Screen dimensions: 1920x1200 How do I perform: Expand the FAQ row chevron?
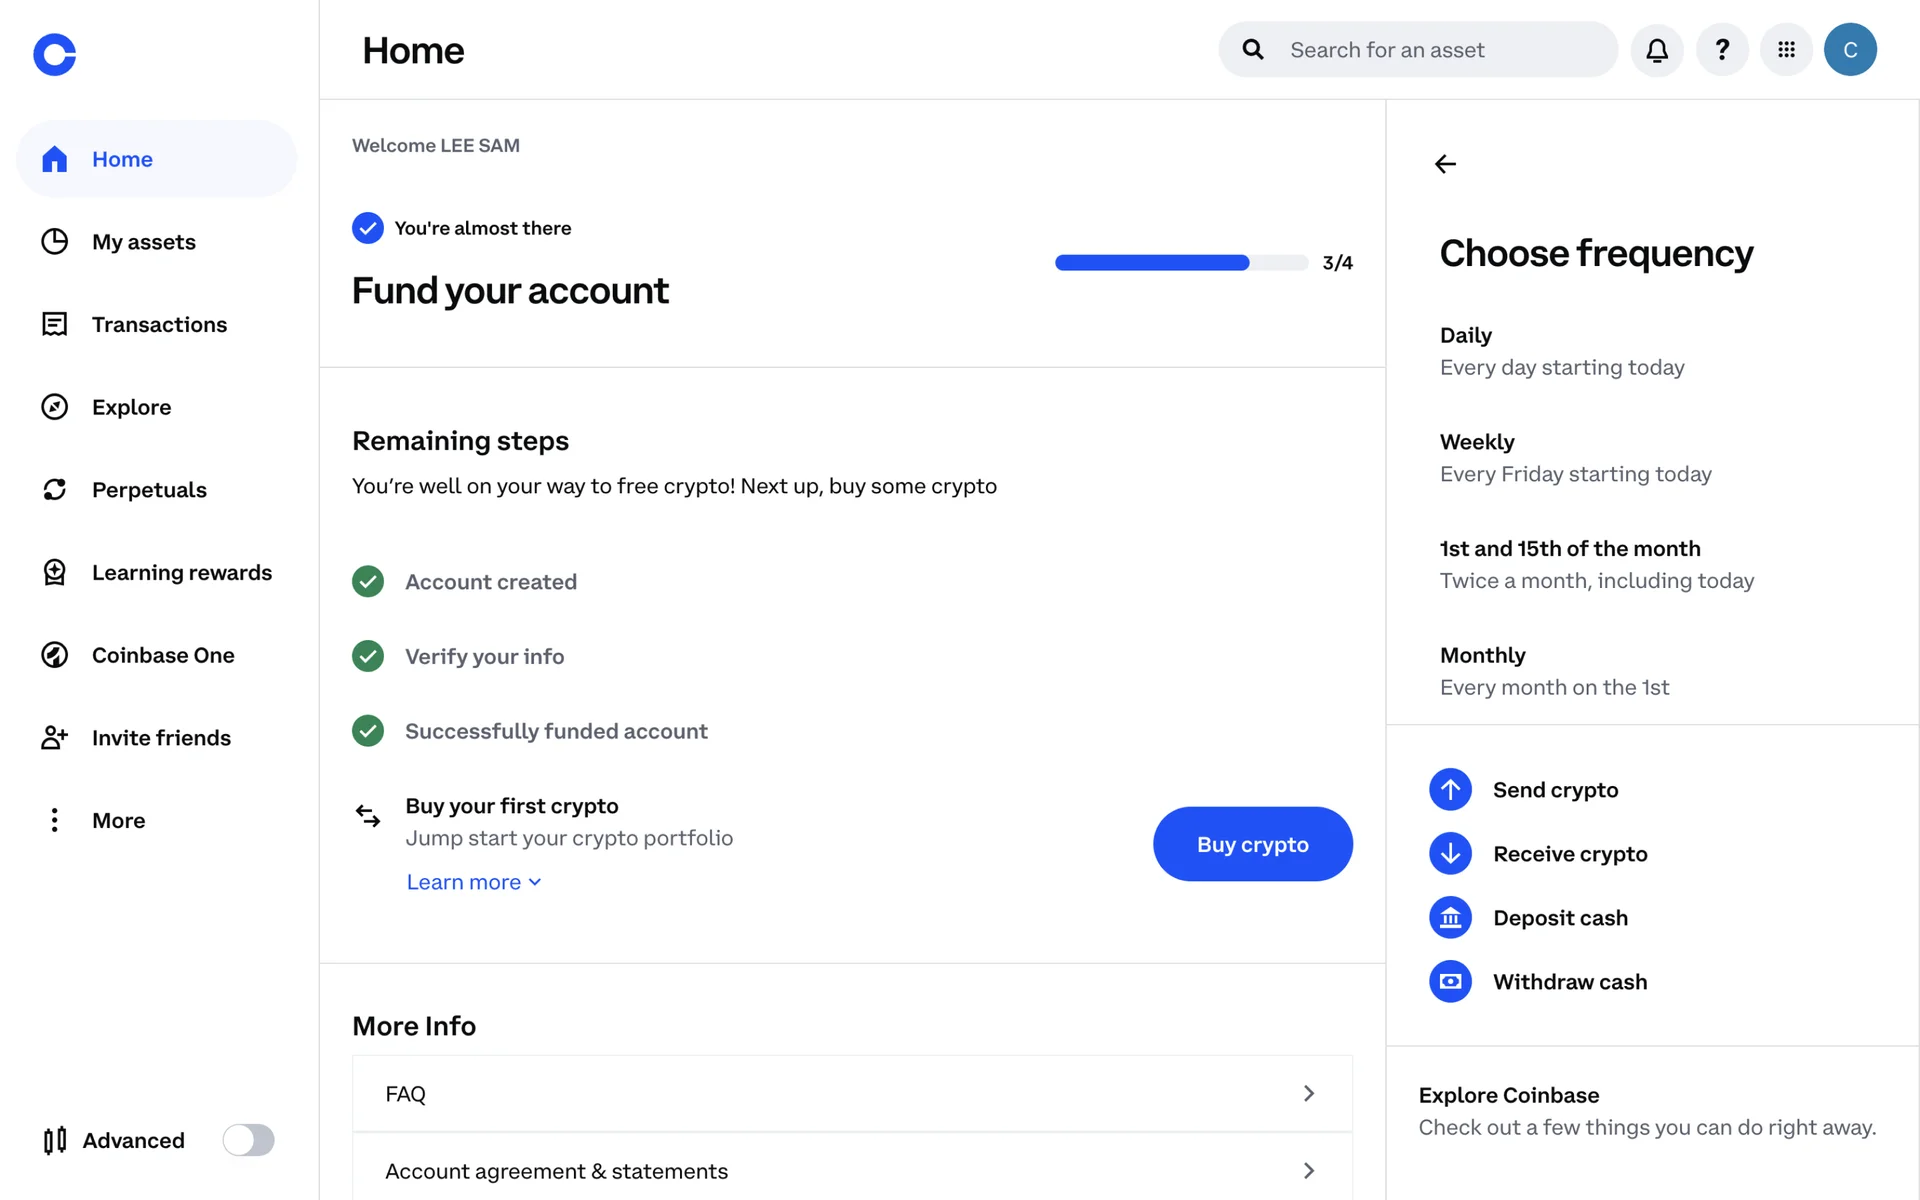(1308, 1094)
